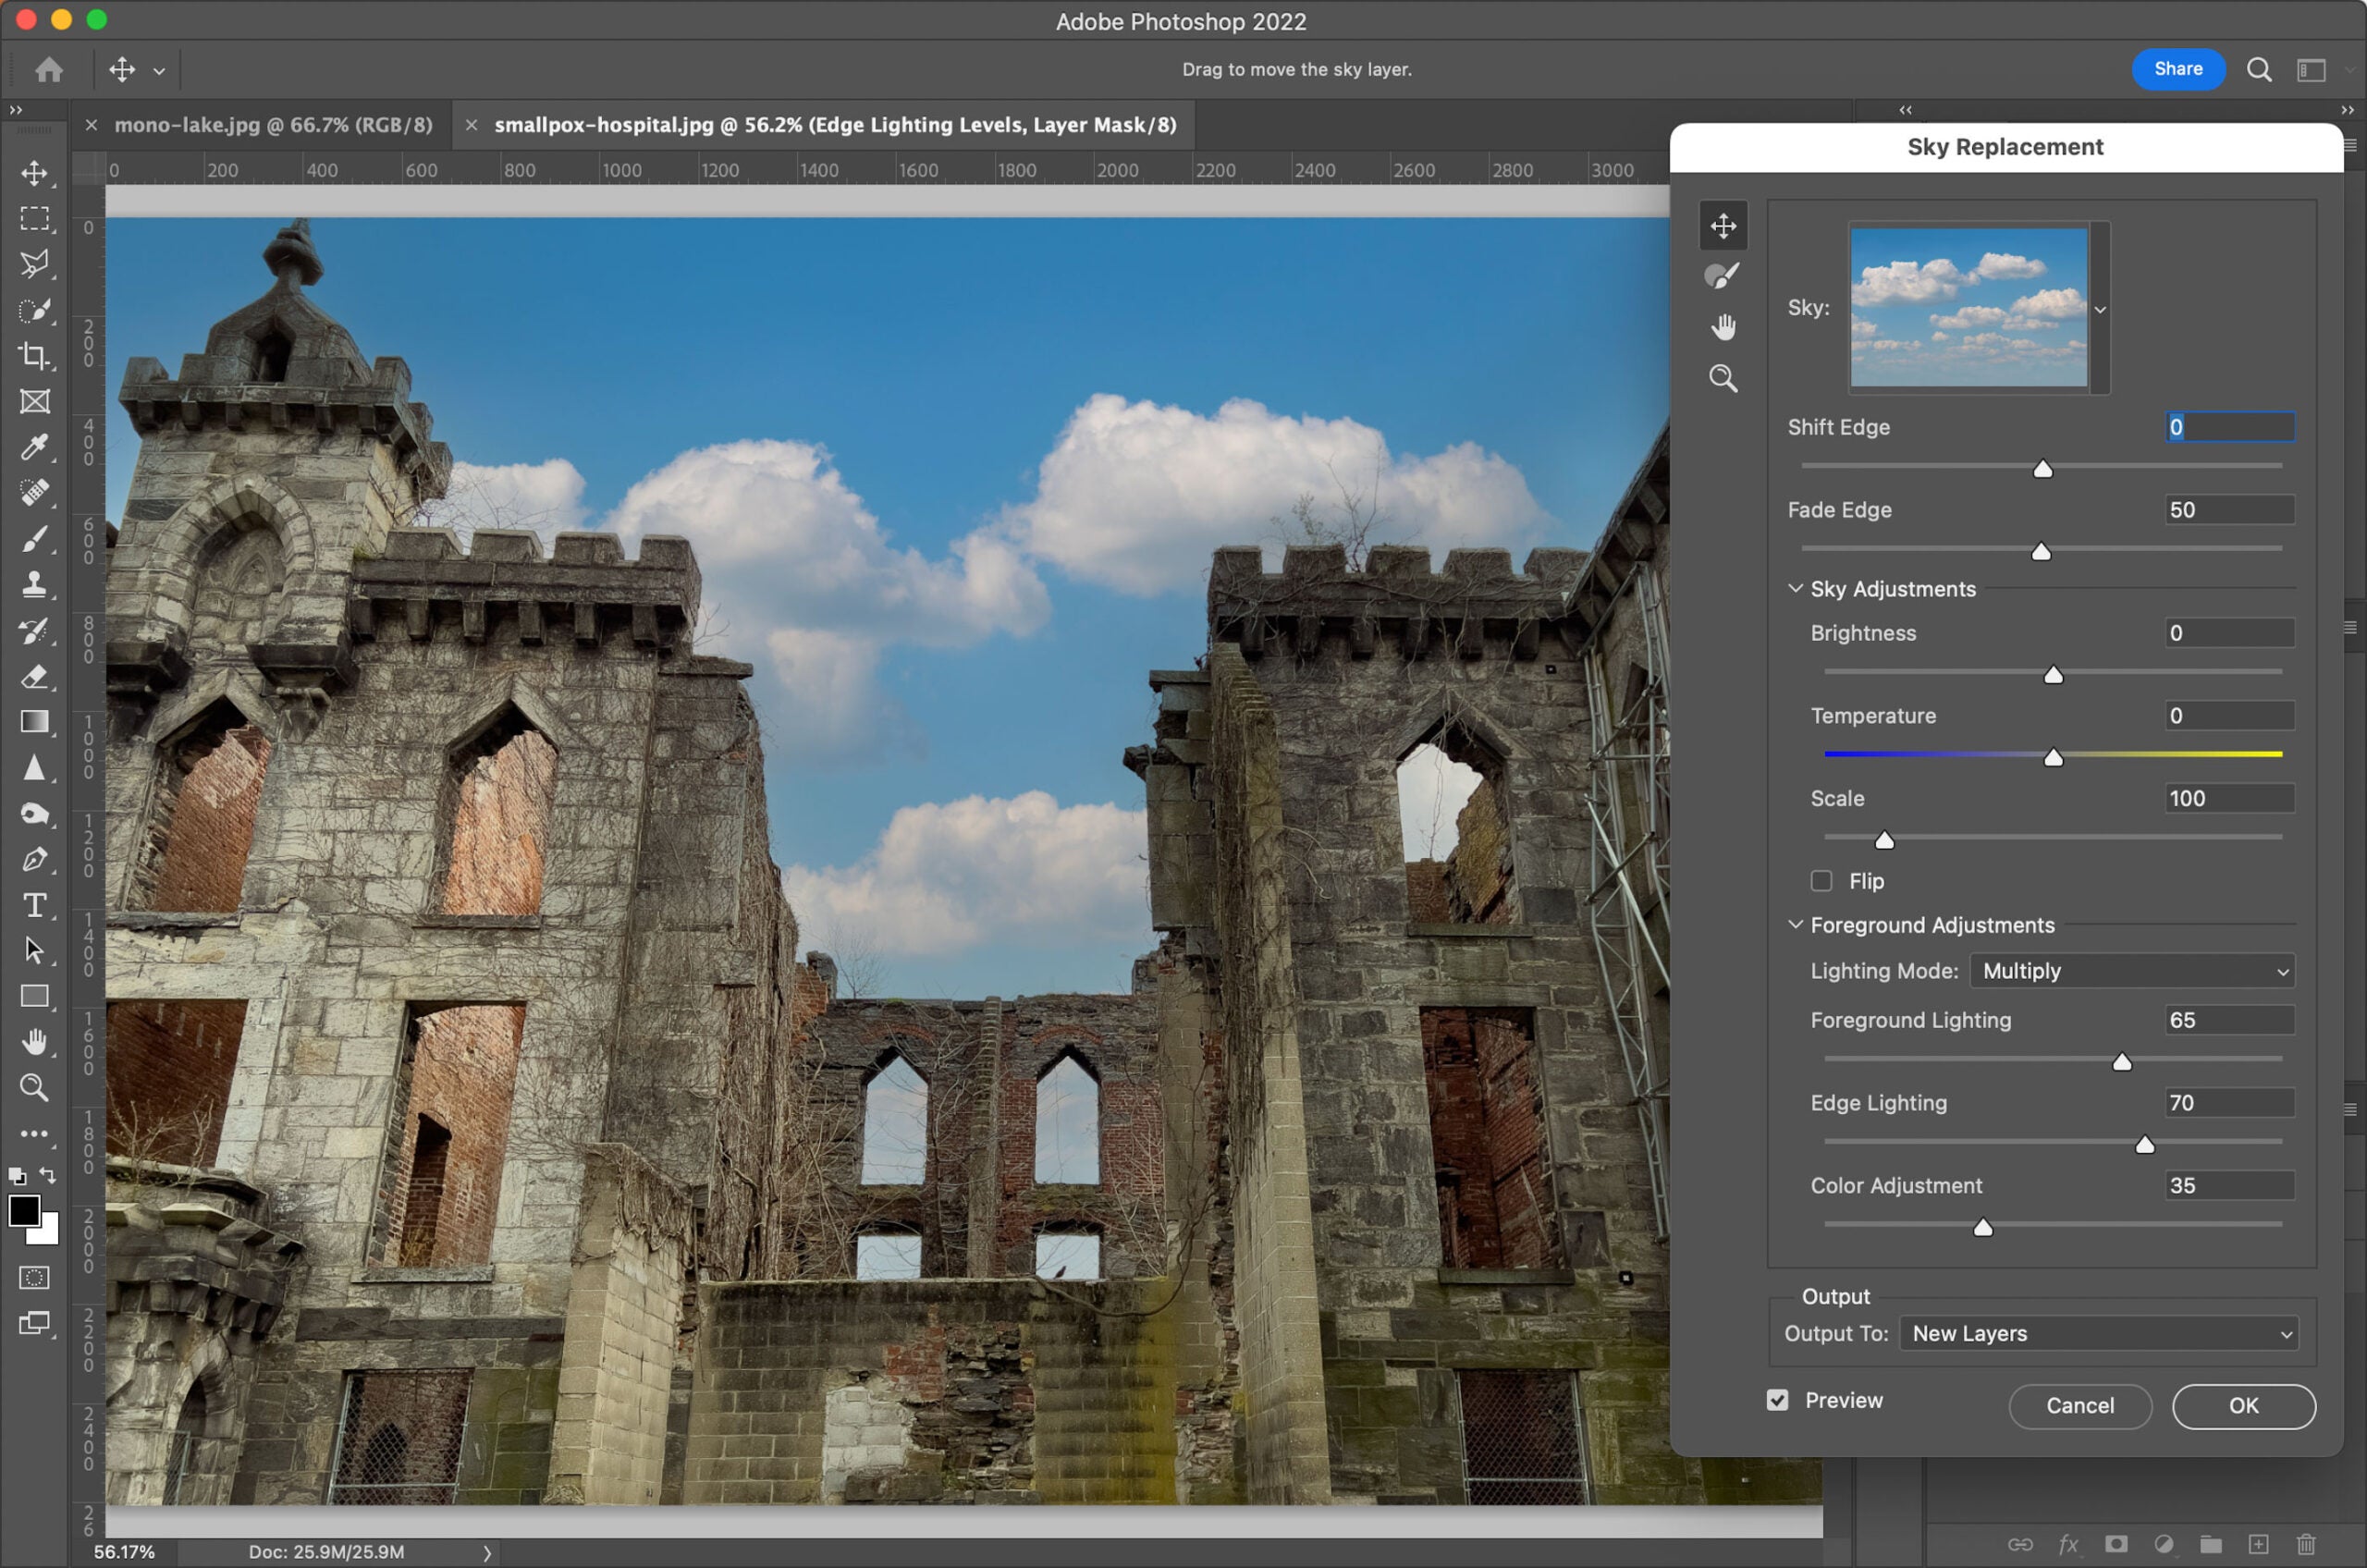Cancel the Sky Replacement dialog
2367x1568 pixels.
click(x=2080, y=1406)
